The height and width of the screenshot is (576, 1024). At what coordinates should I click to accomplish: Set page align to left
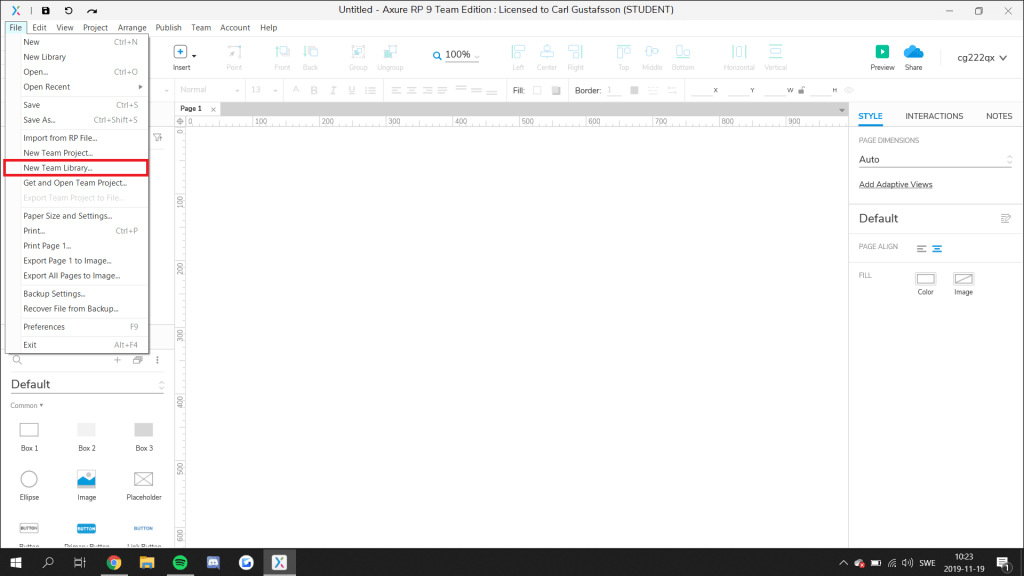pos(921,248)
